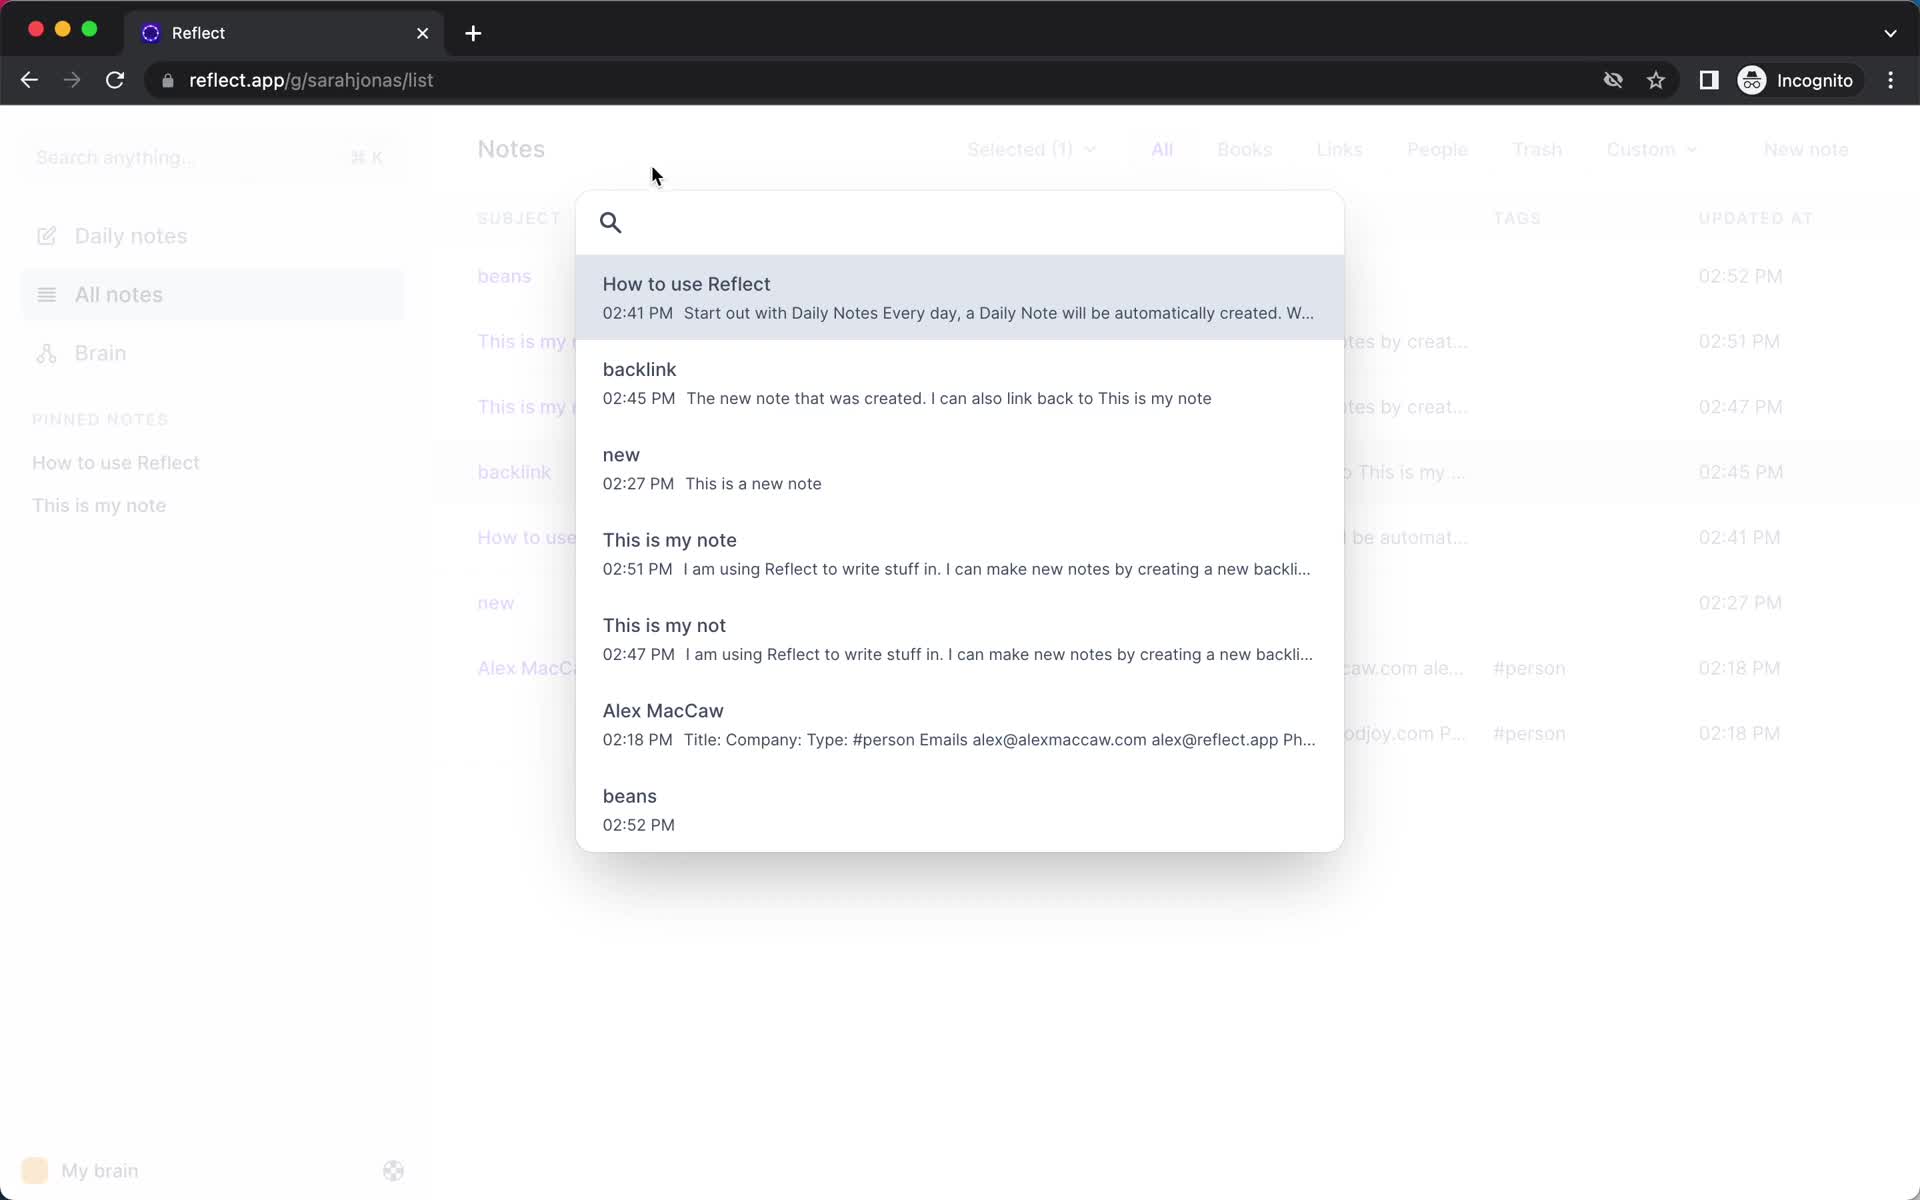Screen dimensions: 1920x1200
Task: Click the browser extensions icon
Action: coord(1709,80)
